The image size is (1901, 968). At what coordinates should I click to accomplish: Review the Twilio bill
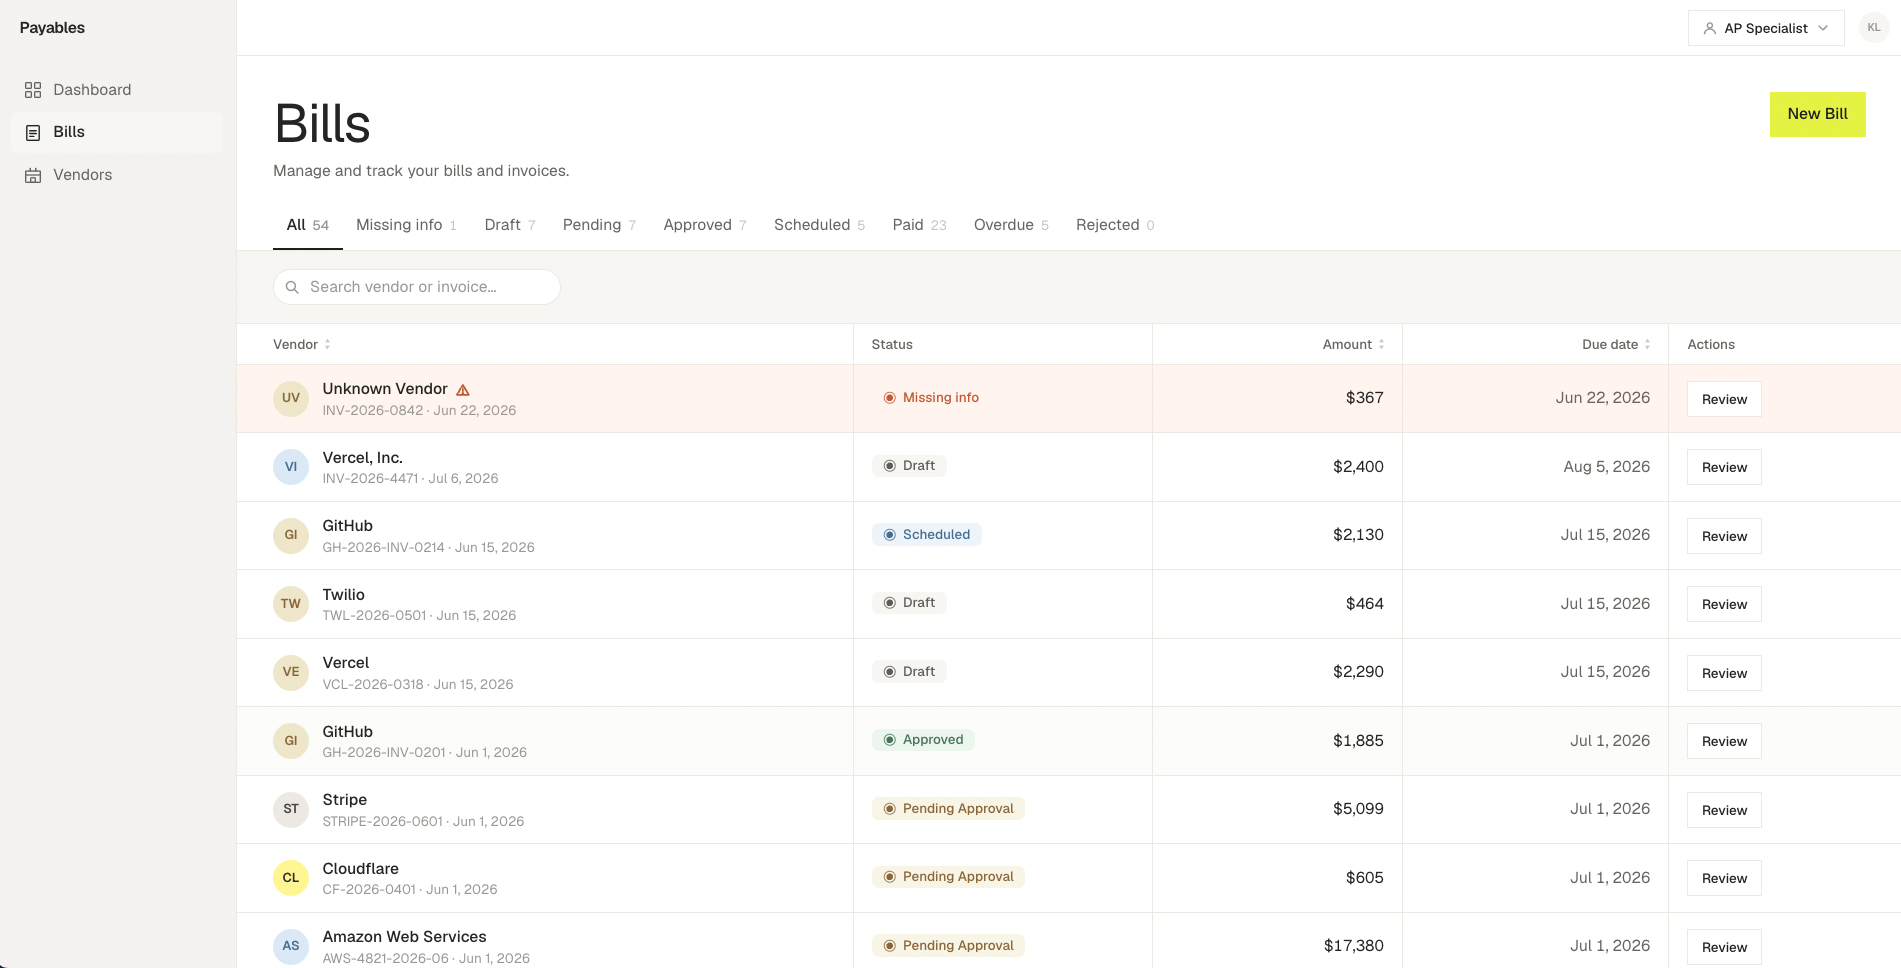[x=1724, y=604]
